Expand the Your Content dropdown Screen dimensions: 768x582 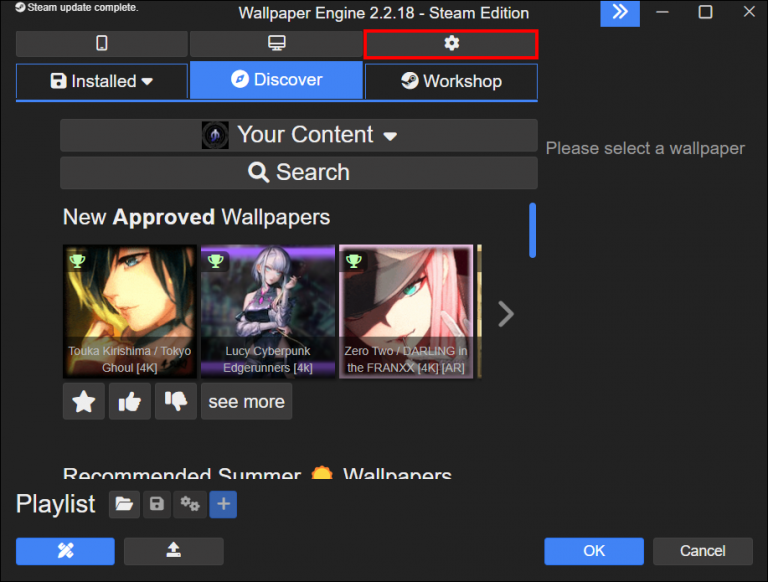(x=298, y=135)
